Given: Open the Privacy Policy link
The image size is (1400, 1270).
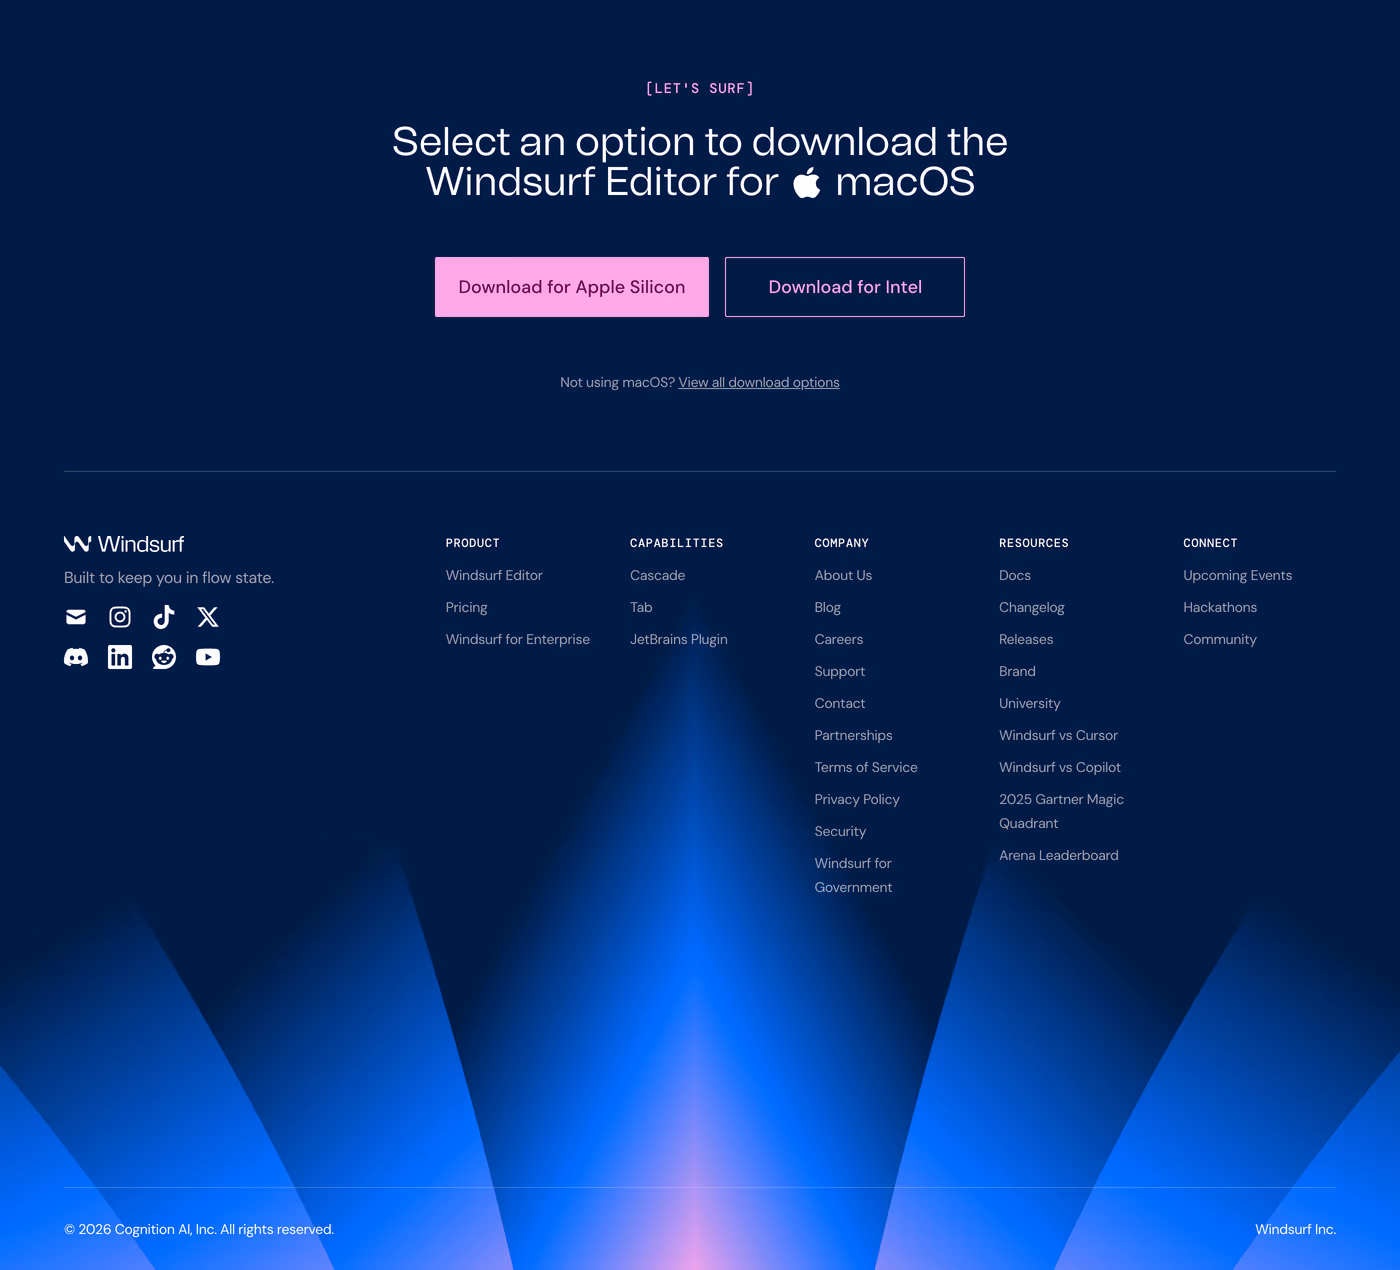Looking at the screenshot, I should [x=857, y=799].
